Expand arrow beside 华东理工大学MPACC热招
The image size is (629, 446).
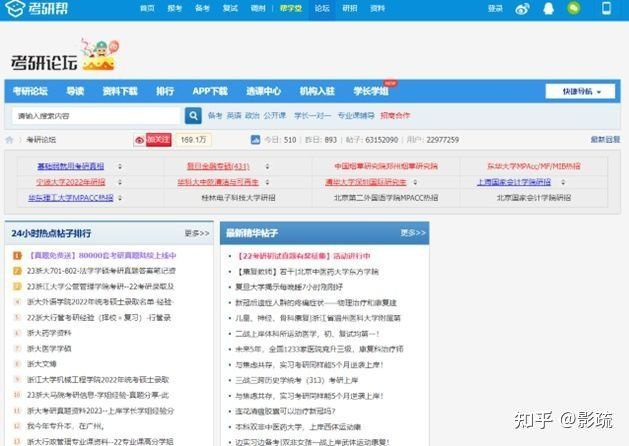120,198
